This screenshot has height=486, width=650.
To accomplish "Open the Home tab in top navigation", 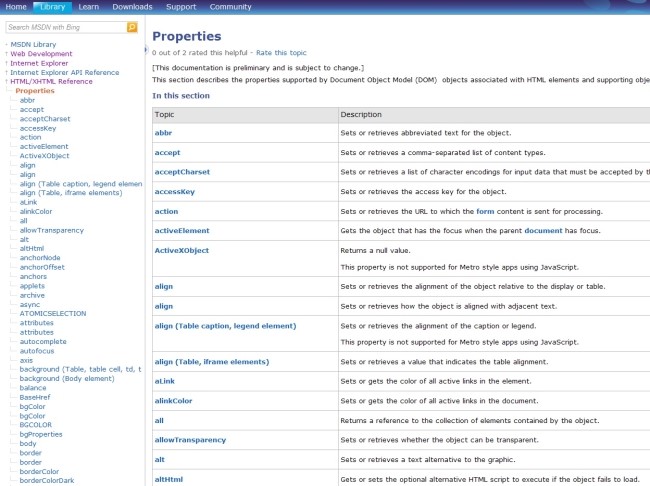I will [17, 6].
